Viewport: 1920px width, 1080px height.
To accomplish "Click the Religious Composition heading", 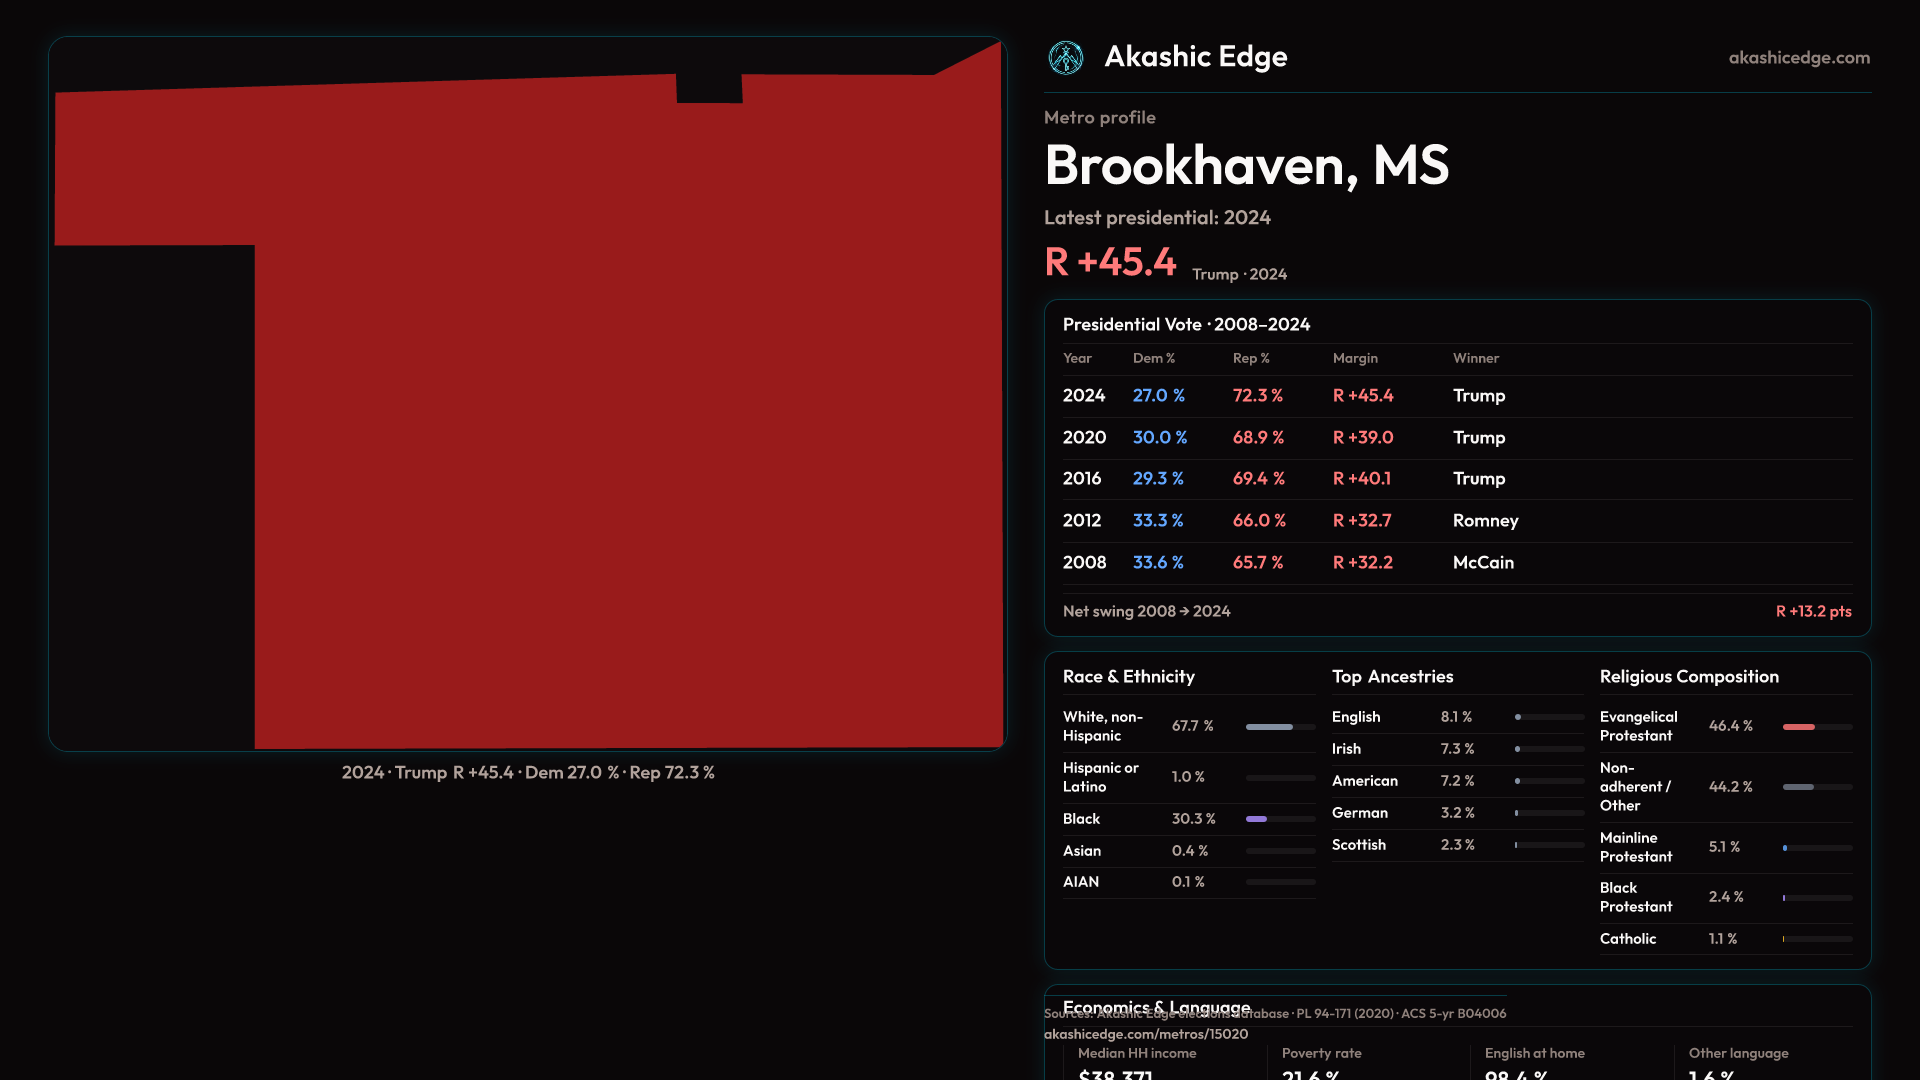I will 1688,677.
